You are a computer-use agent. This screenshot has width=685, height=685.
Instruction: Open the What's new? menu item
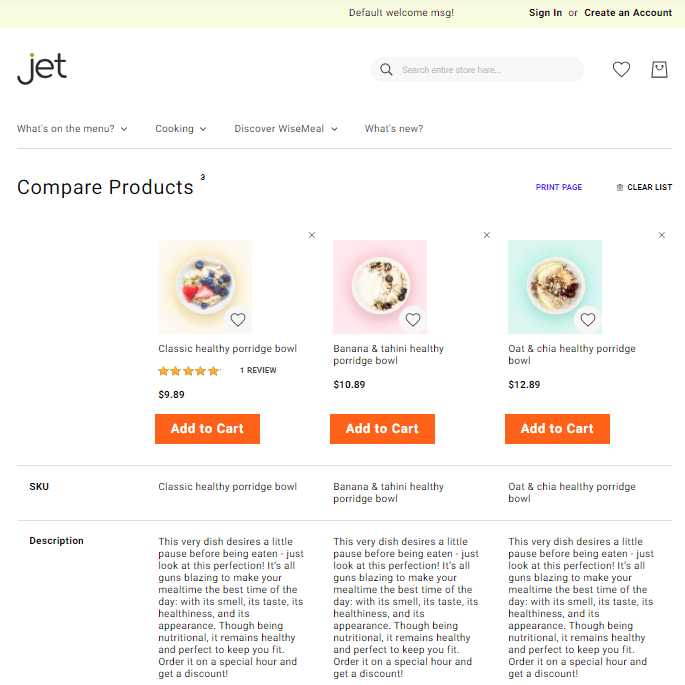coord(394,129)
